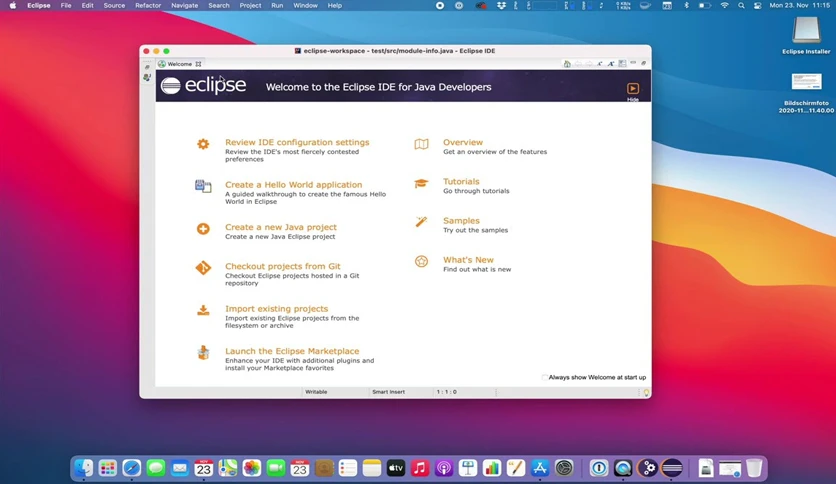Maximize the Welcome view
The height and width of the screenshot is (484, 836).
644,63
